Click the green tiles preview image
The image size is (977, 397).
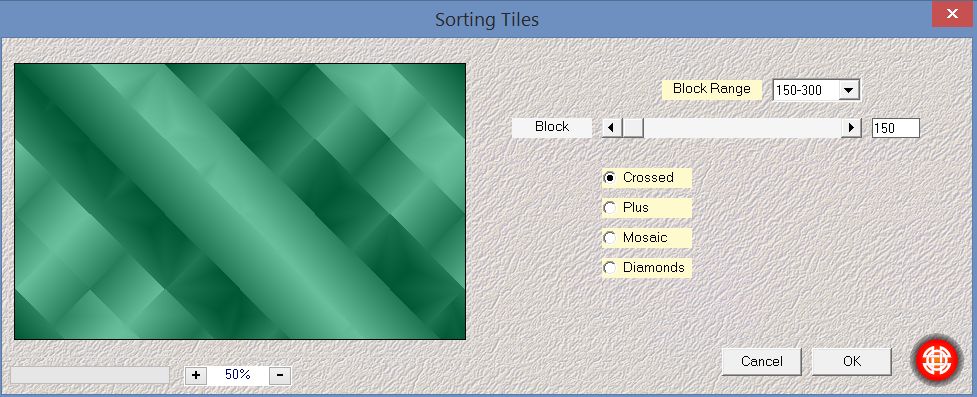[240, 201]
